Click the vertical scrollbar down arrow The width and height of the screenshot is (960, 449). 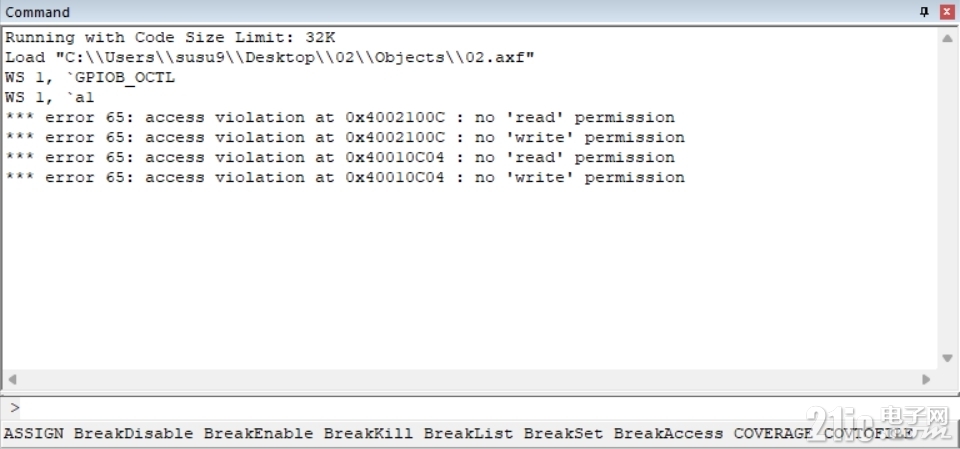(x=947, y=358)
